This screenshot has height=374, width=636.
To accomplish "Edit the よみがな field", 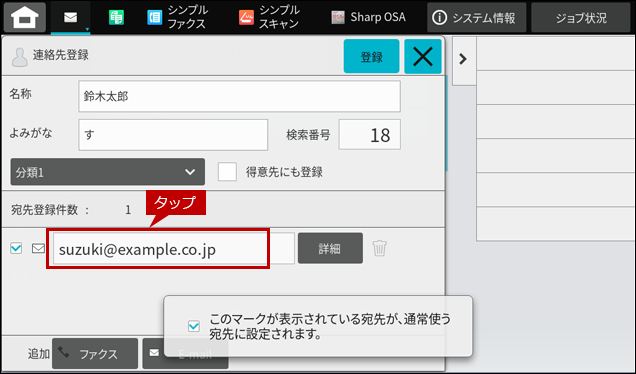I will coord(173,135).
